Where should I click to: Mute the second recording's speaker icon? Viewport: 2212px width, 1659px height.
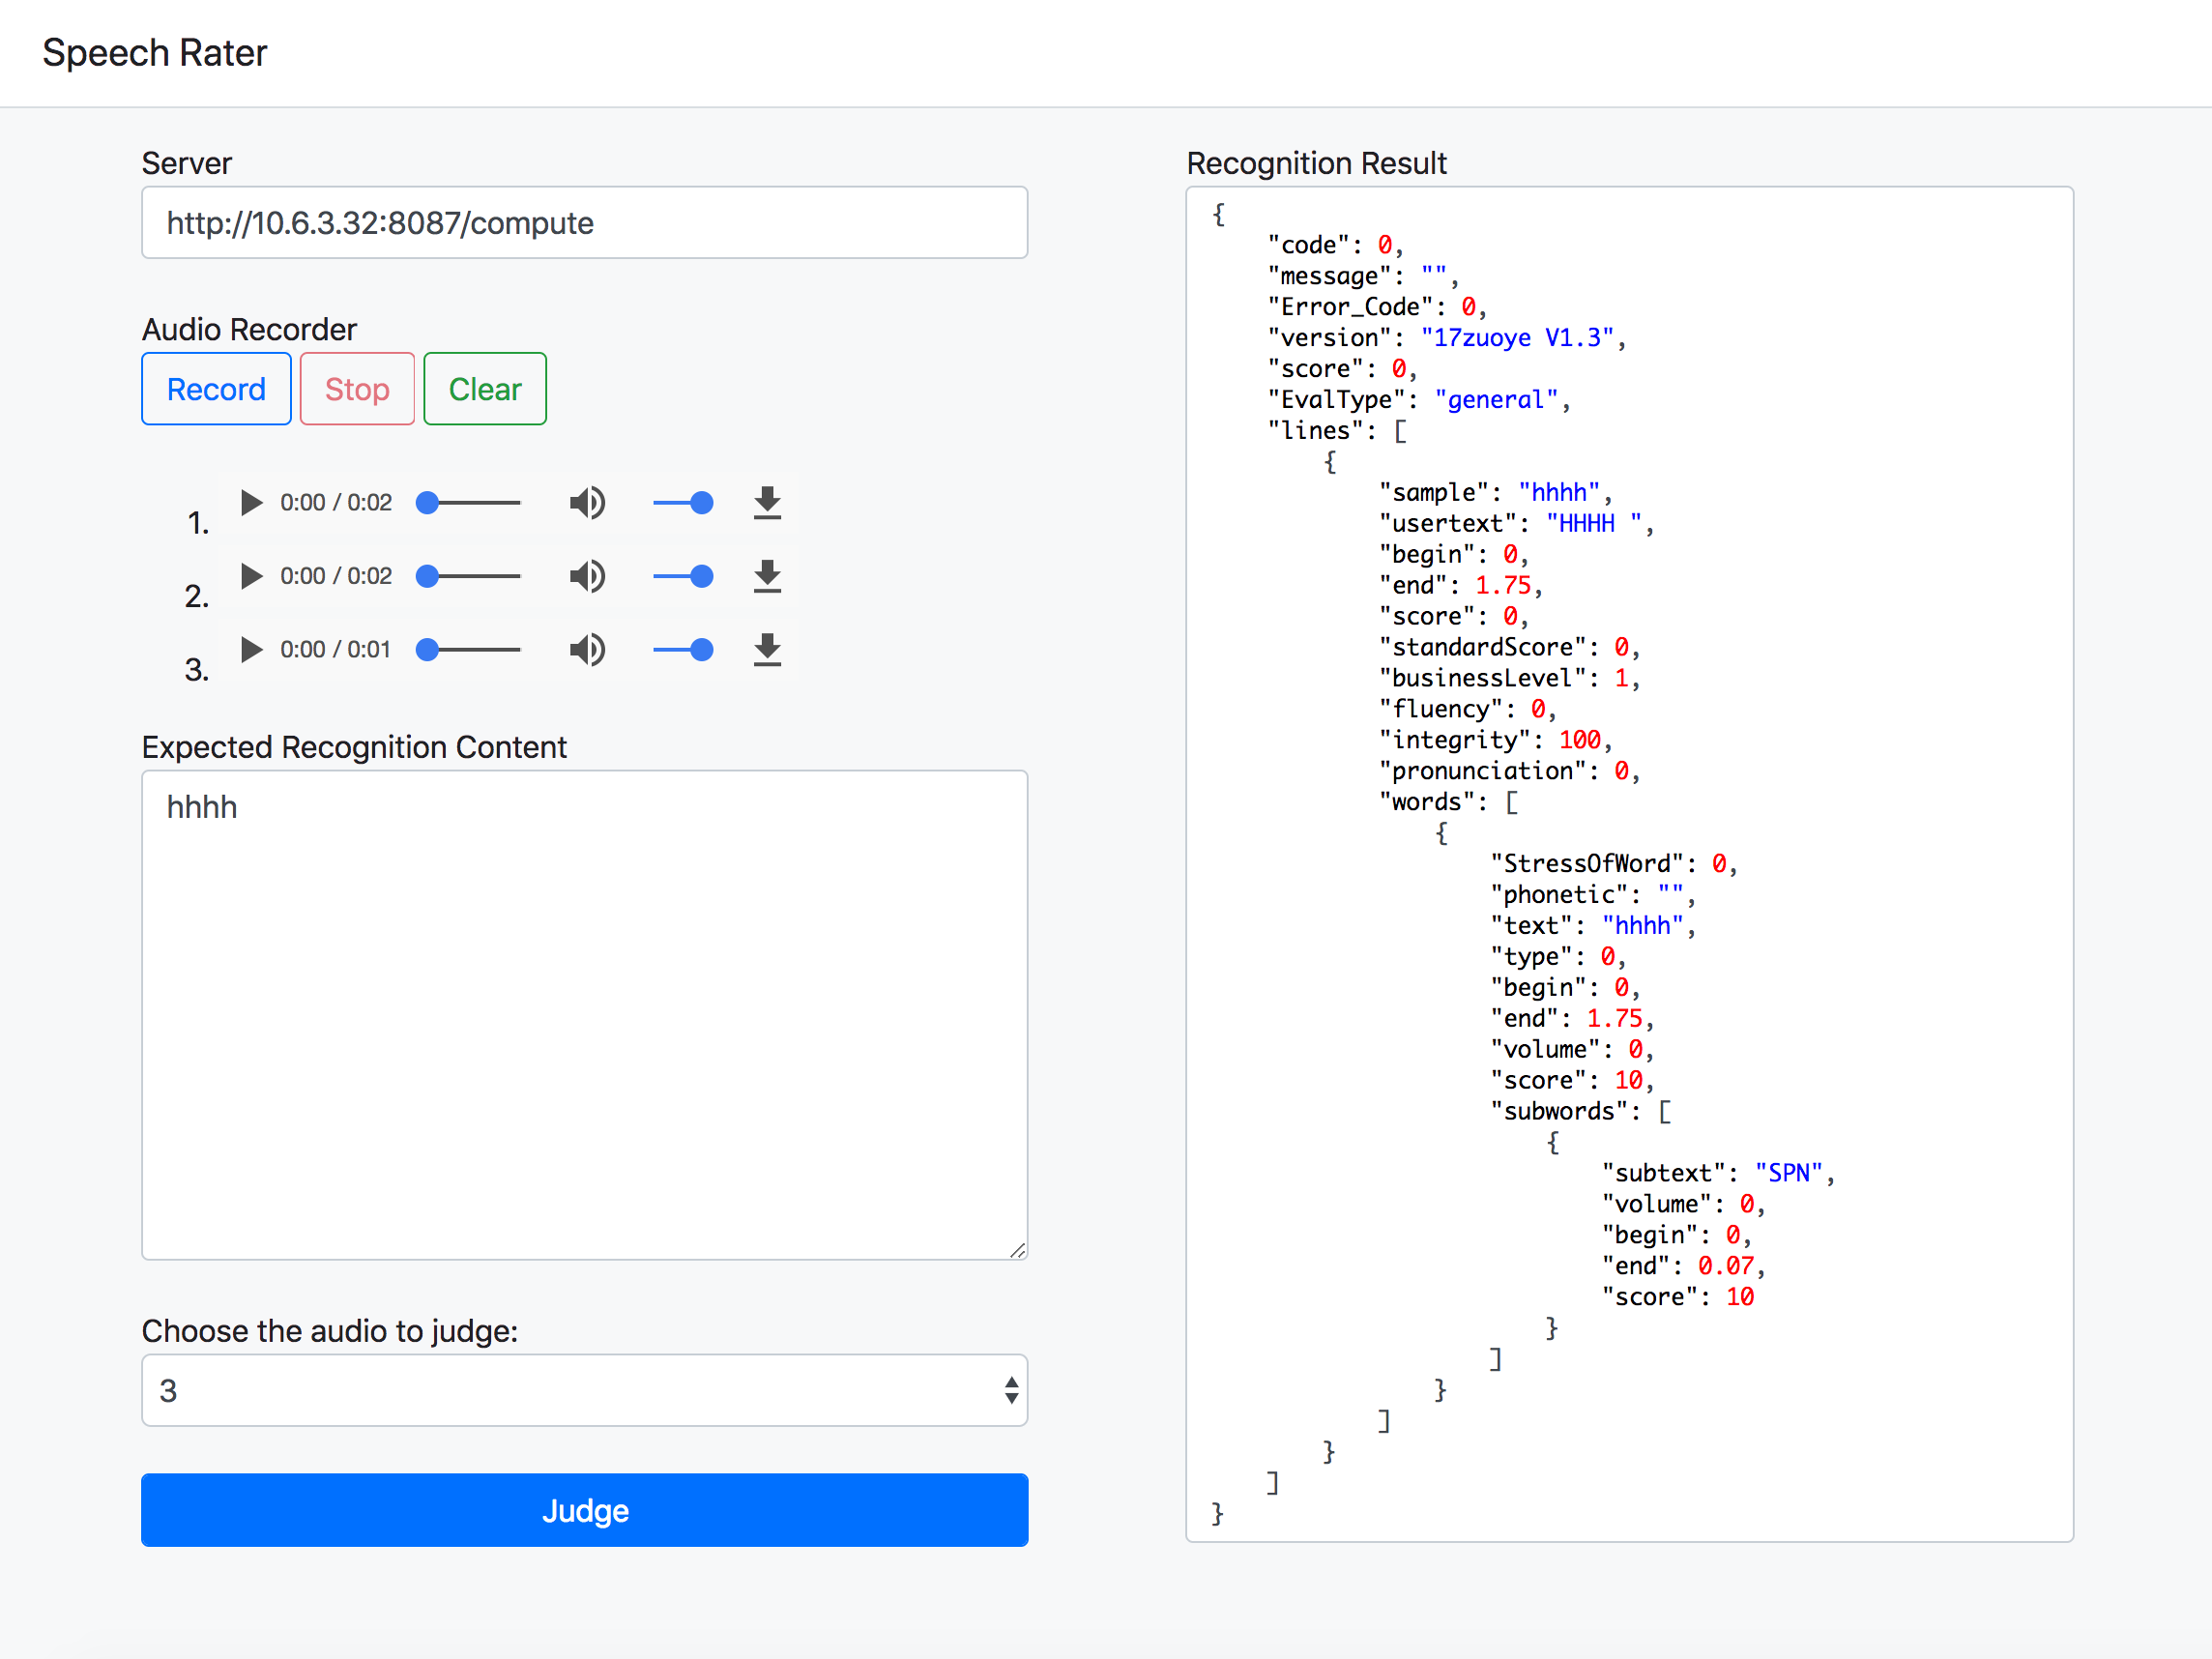coord(587,576)
